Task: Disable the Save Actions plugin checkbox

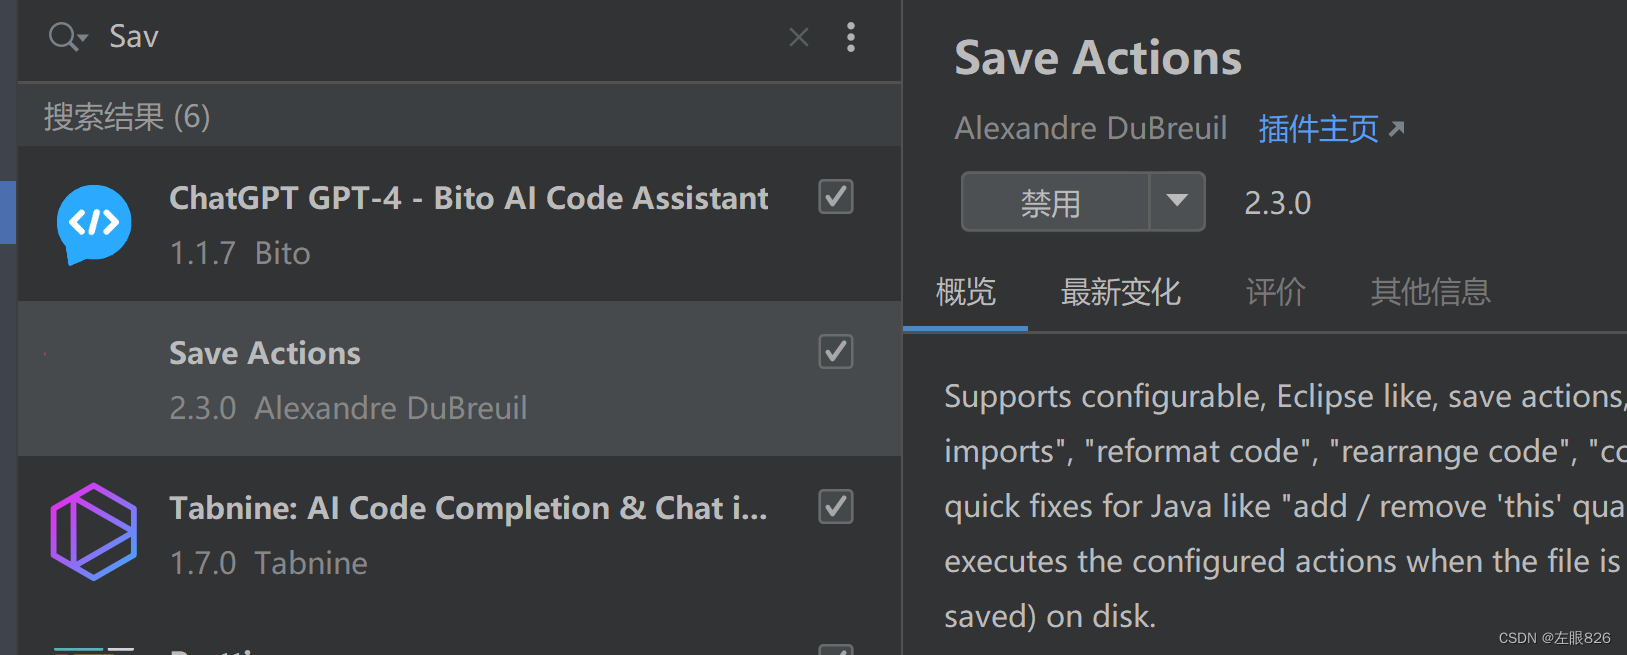Action: coord(835,352)
